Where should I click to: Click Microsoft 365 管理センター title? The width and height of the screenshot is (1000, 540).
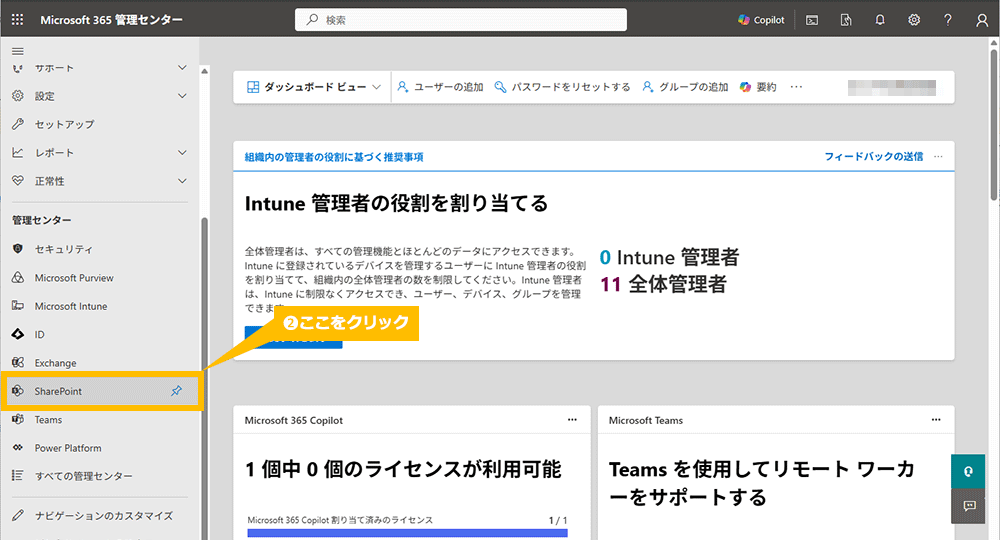pos(112,20)
